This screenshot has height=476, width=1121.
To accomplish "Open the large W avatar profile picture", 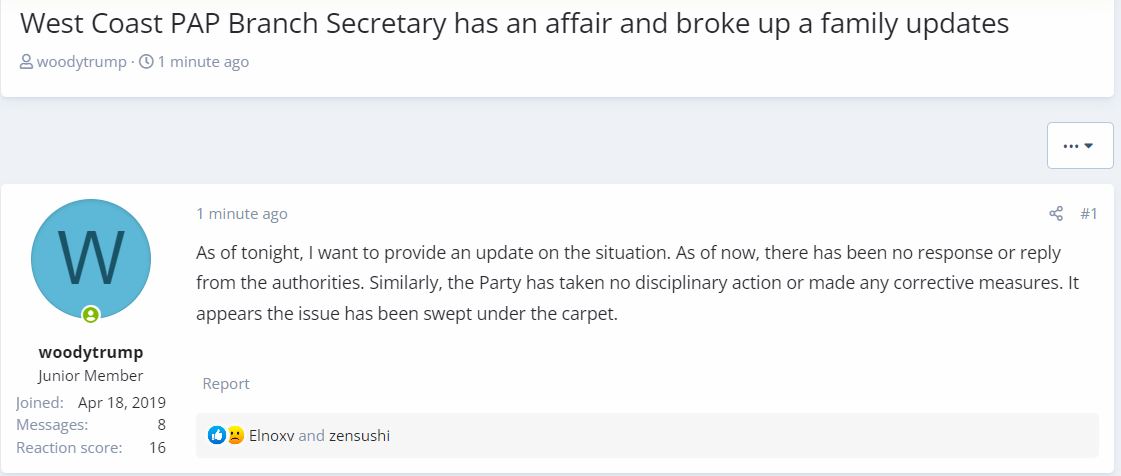I will (x=91, y=258).
